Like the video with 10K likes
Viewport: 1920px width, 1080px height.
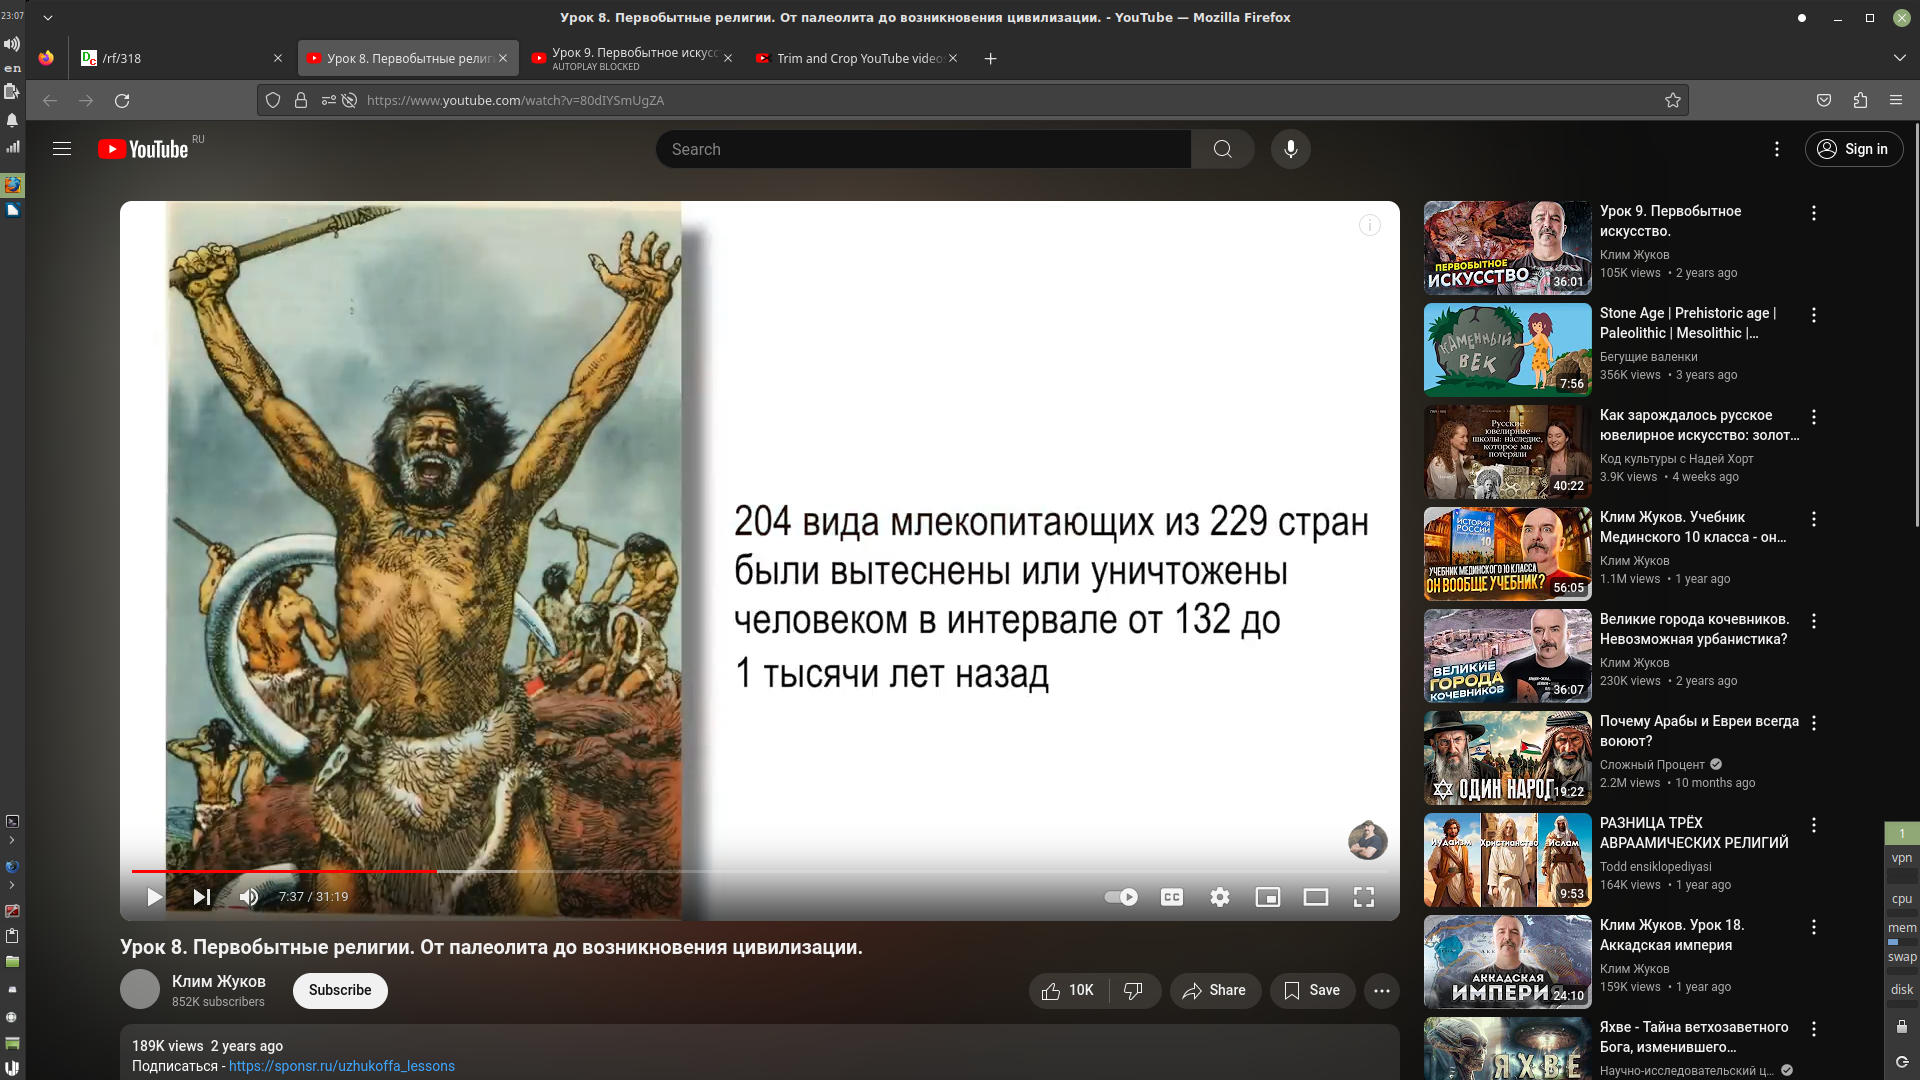point(1068,990)
